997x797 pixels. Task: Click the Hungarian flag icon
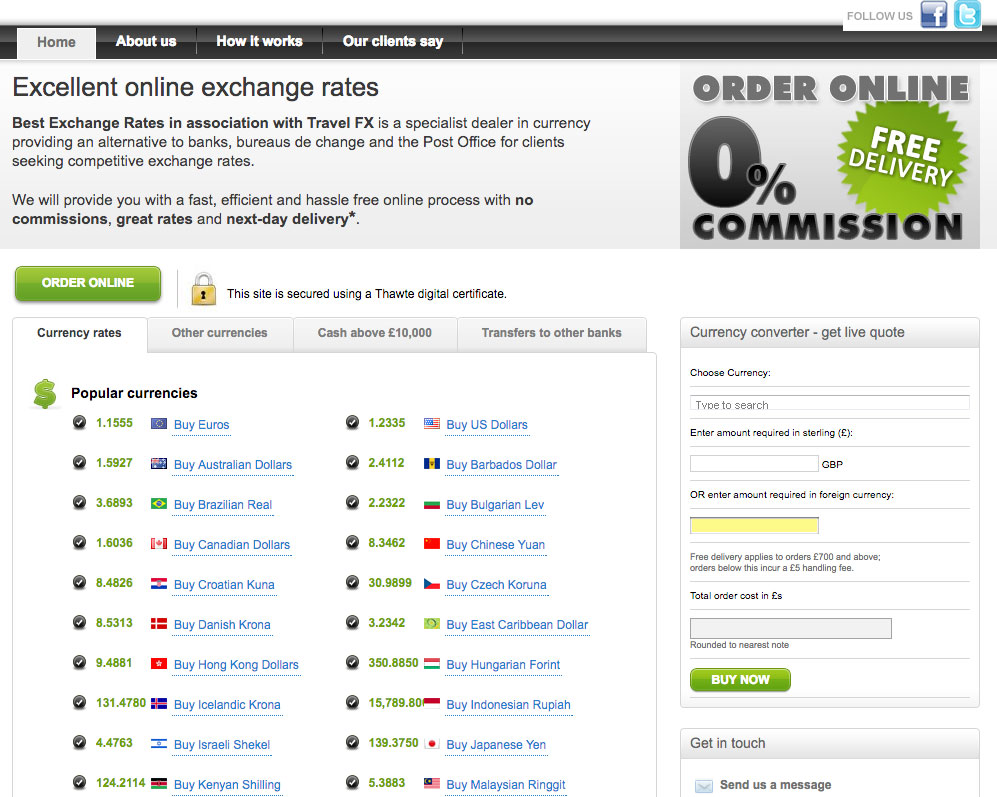[x=432, y=664]
